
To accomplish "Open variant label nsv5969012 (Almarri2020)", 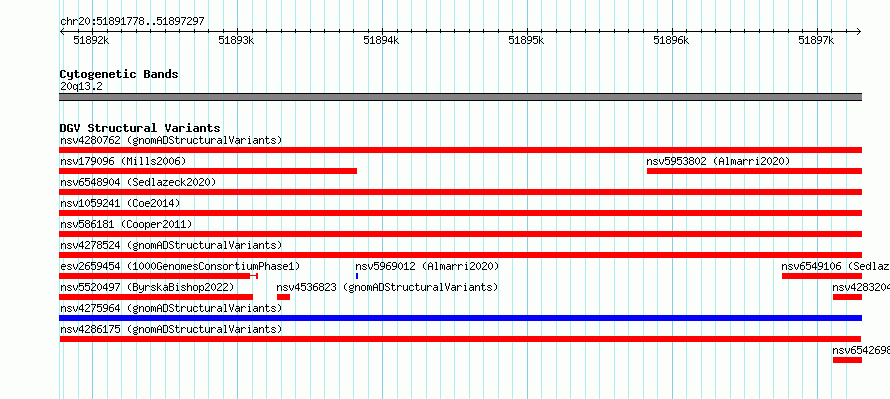I will (x=427, y=266).
